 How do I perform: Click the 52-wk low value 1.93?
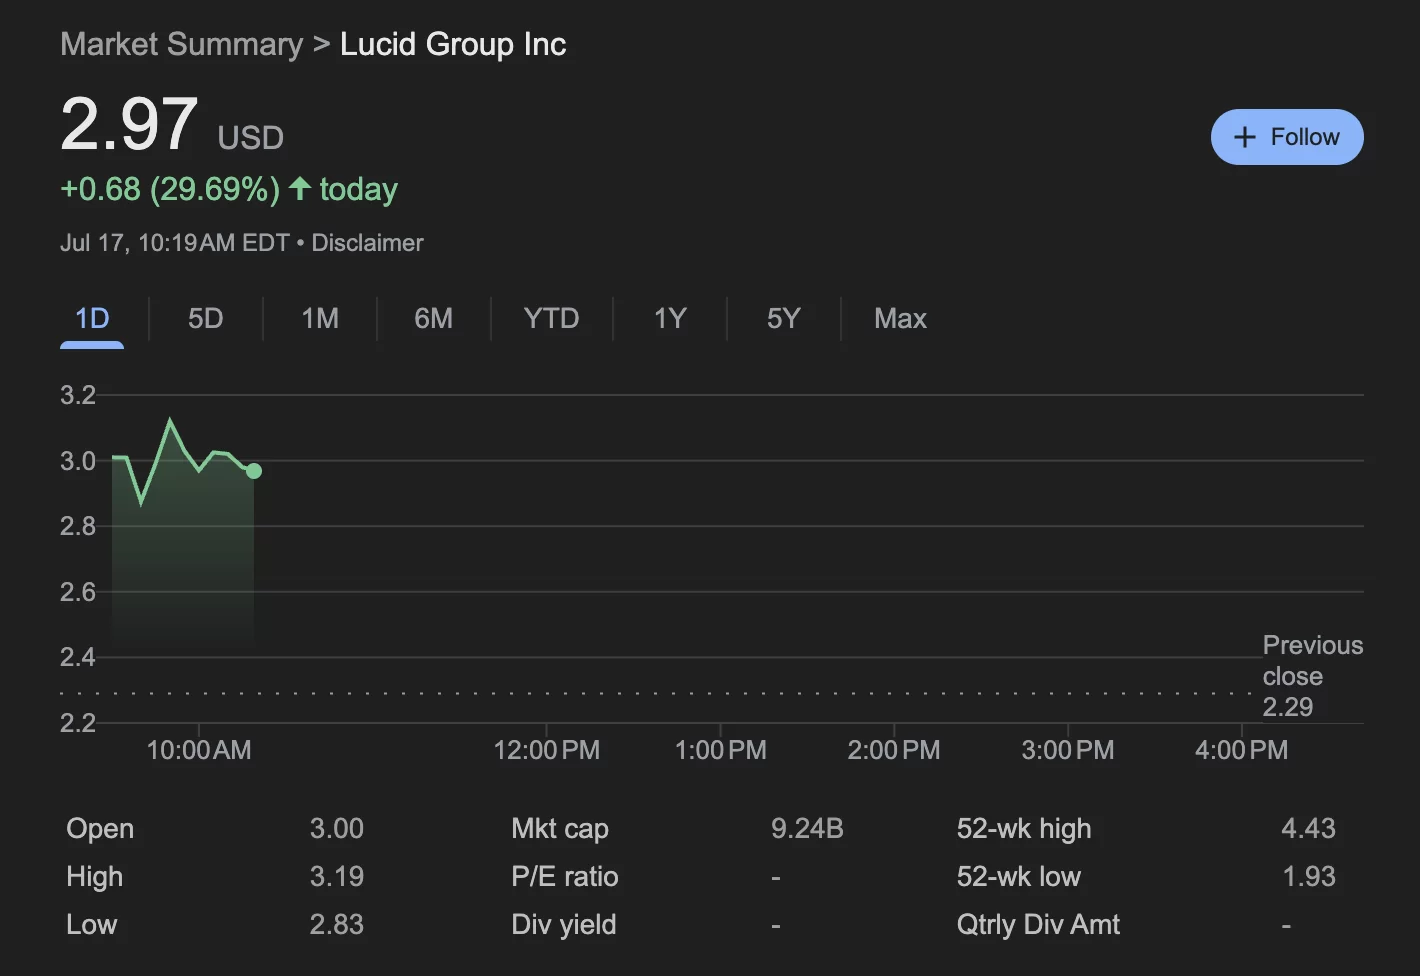pyautogui.click(x=1309, y=876)
